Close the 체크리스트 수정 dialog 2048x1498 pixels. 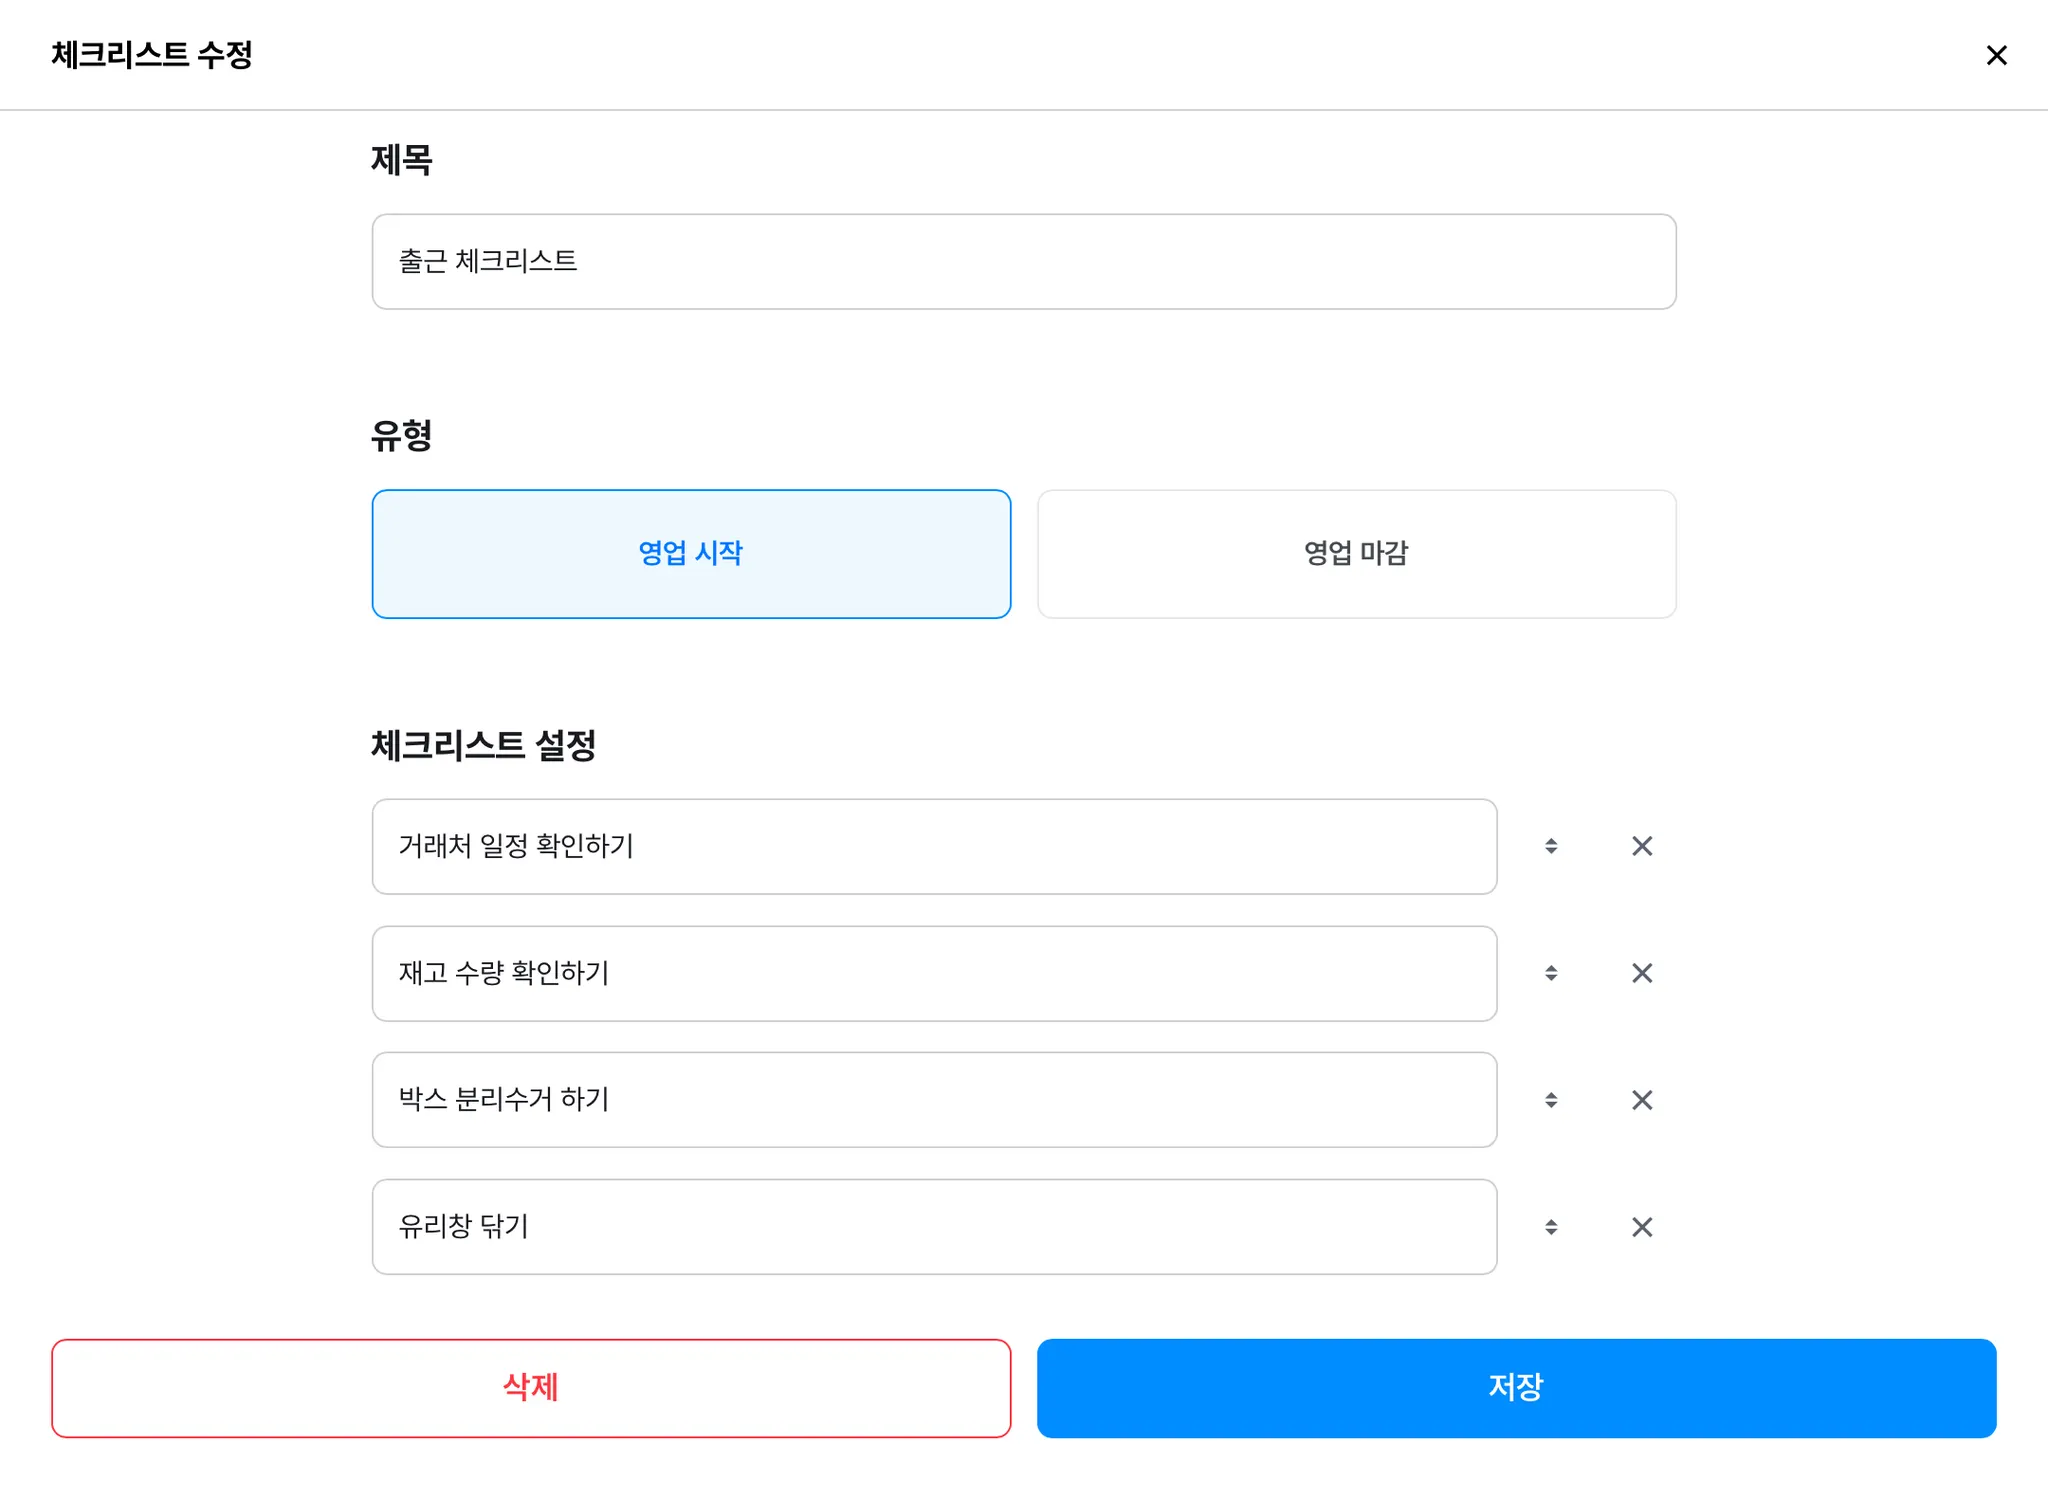pos(1996,55)
